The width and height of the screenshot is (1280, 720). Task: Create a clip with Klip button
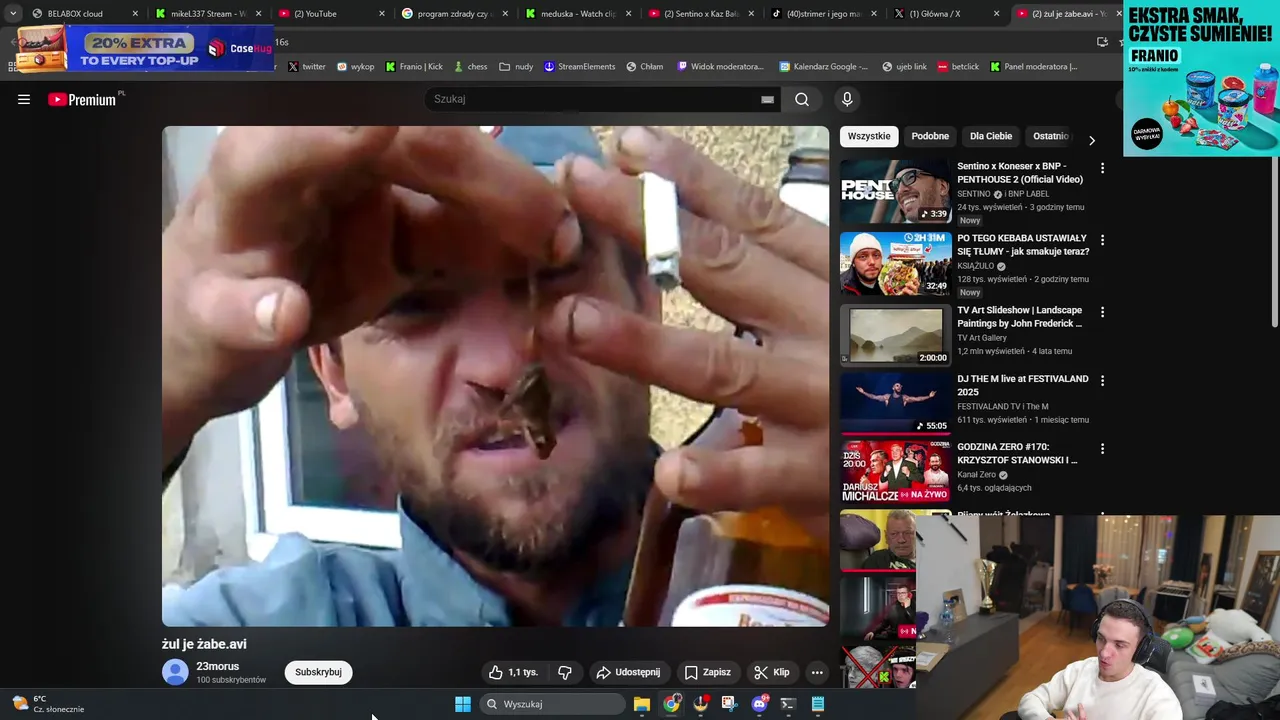point(771,672)
